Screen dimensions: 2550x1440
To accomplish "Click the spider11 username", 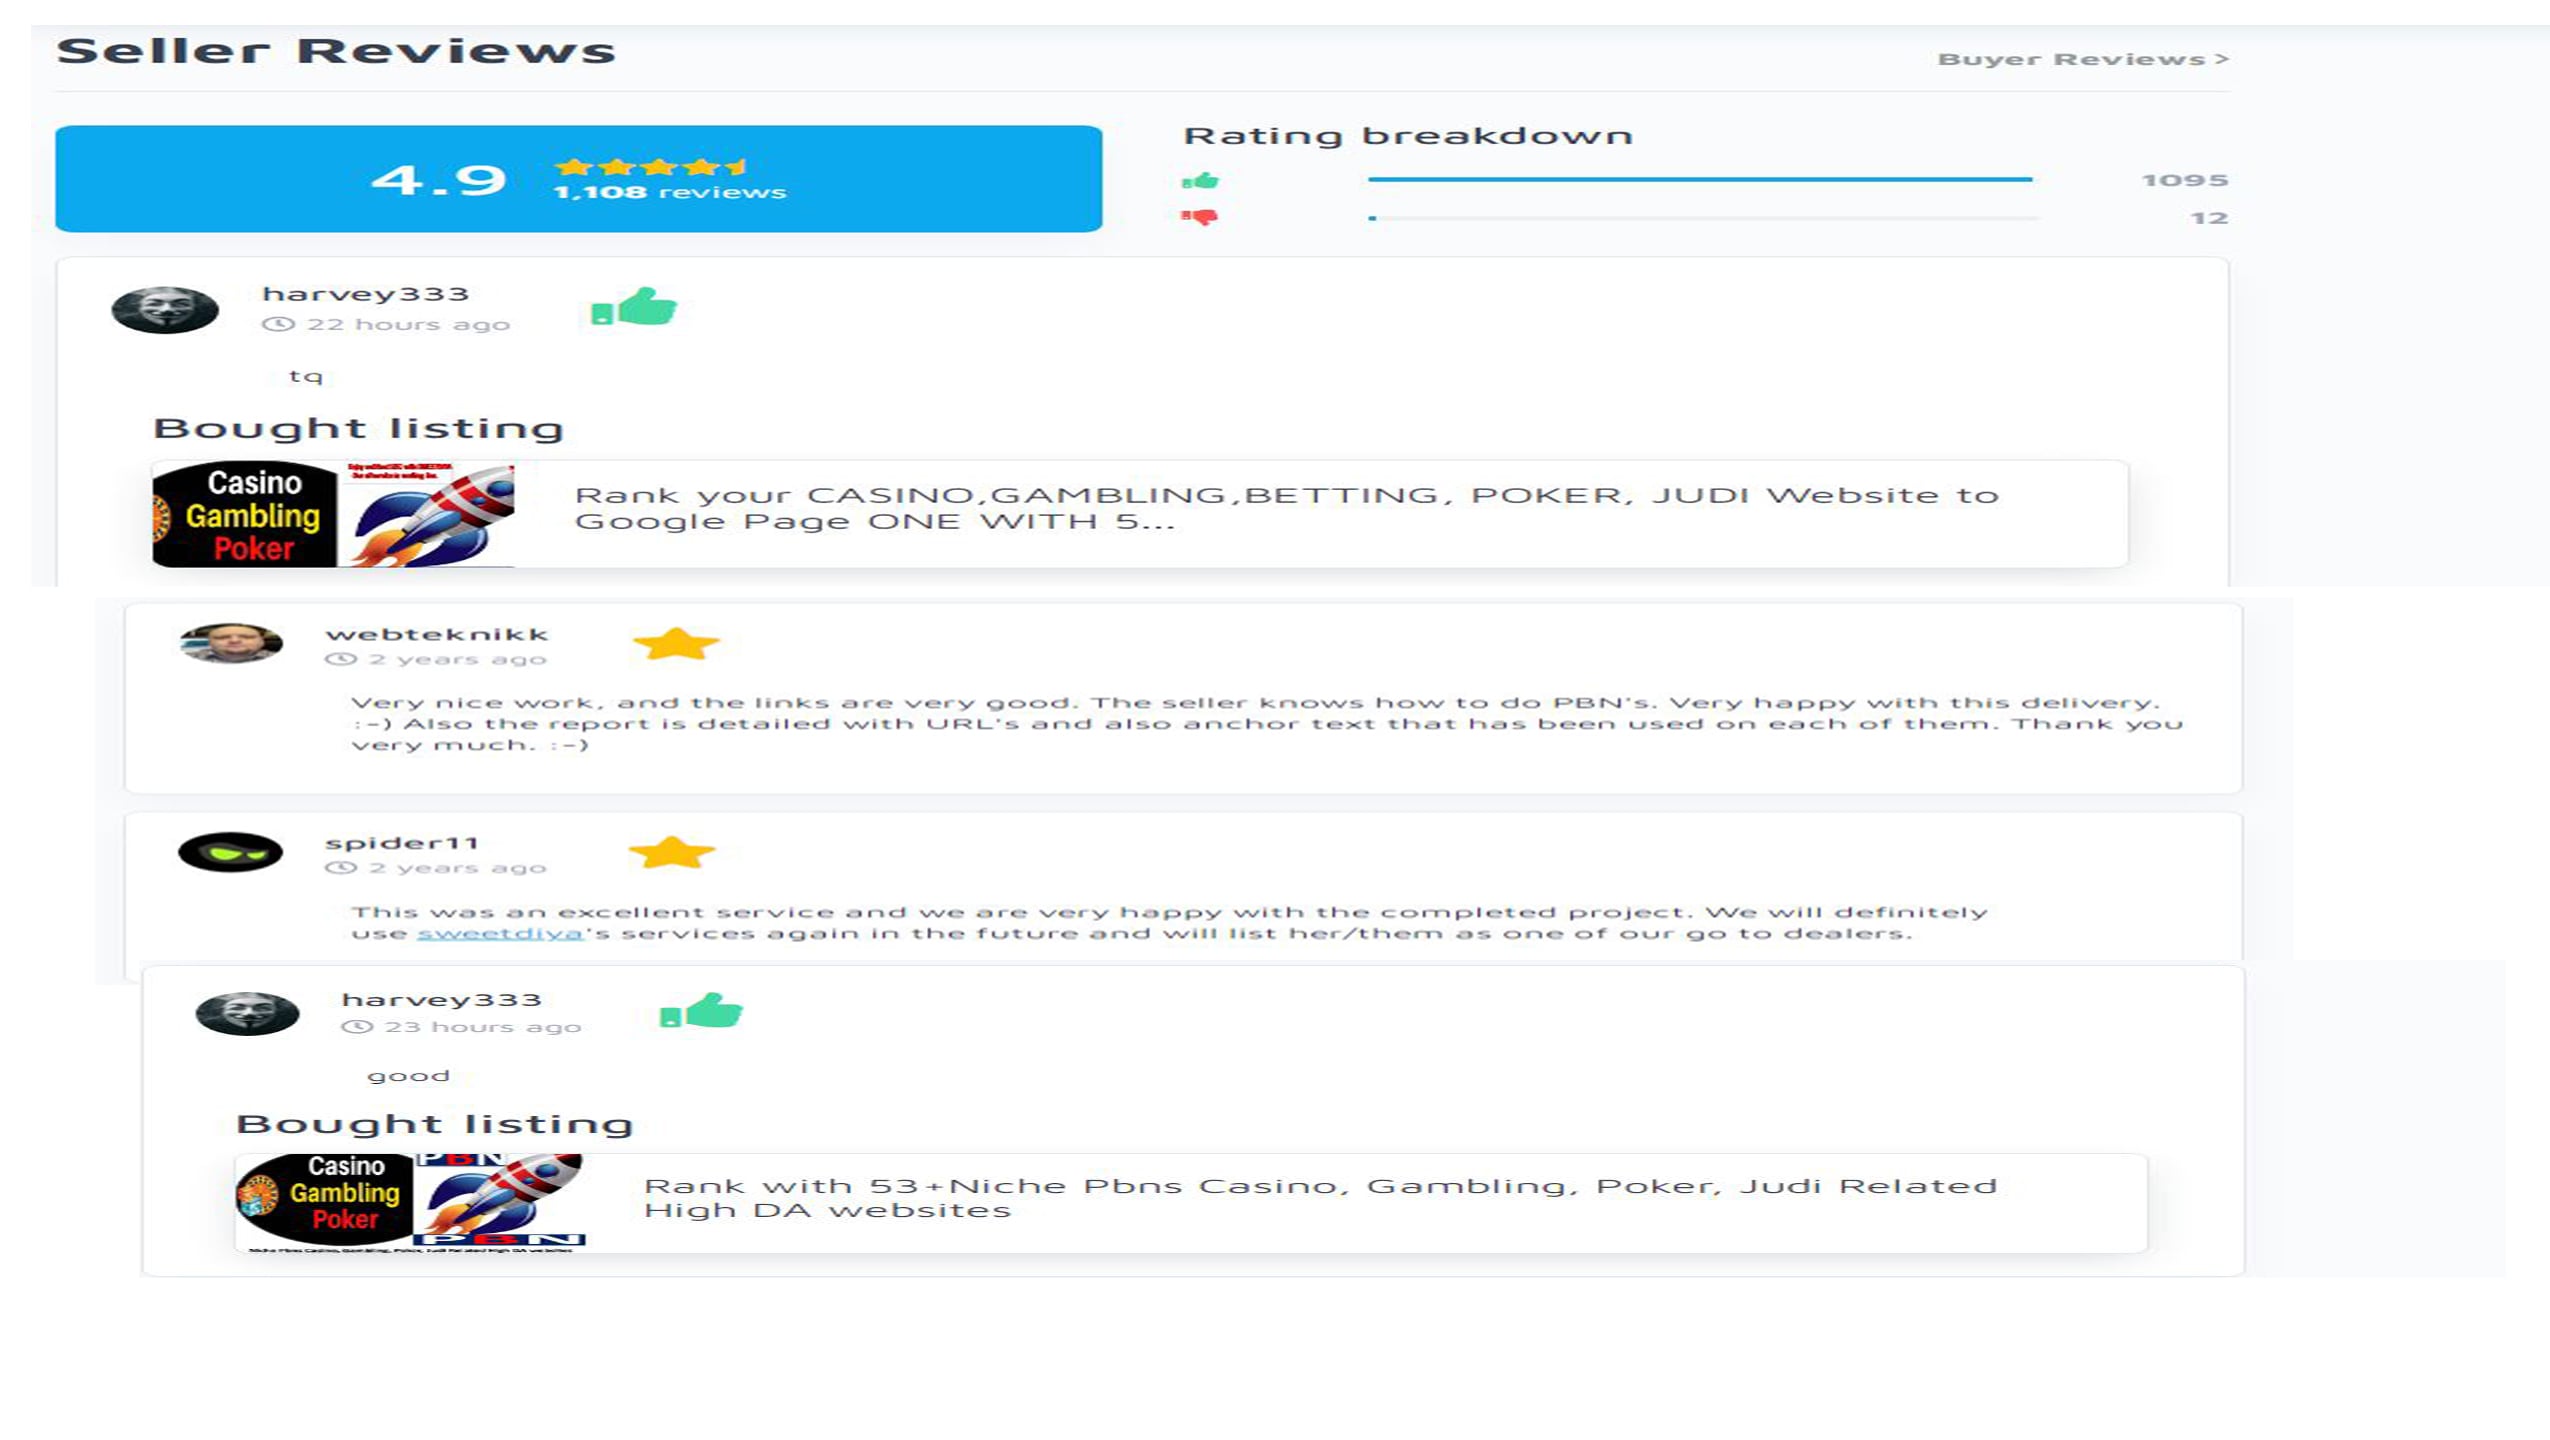I will tap(402, 843).
